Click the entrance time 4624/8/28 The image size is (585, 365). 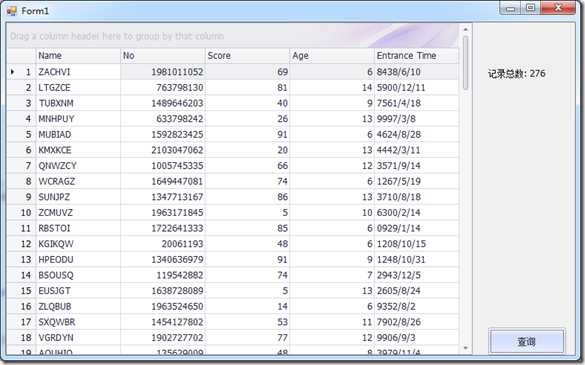pos(417,134)
